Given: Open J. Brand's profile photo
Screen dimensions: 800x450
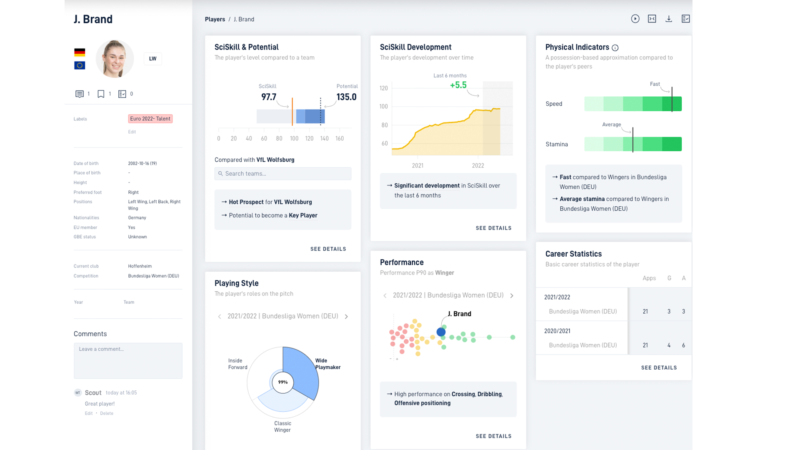Looking at the screenshot, I should click(114, 59).
